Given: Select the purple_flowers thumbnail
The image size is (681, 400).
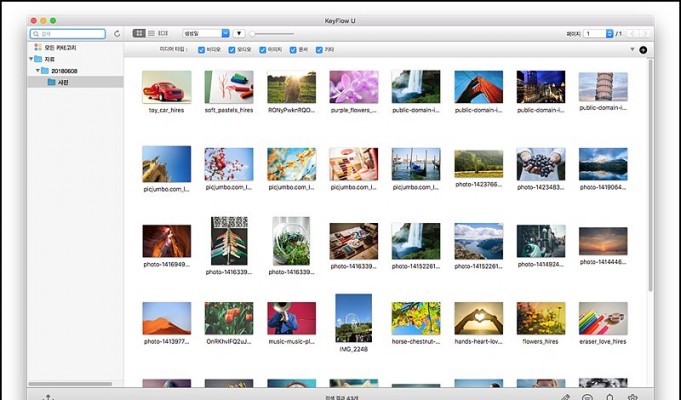Looking at the screenshot, I should point(354,87).
